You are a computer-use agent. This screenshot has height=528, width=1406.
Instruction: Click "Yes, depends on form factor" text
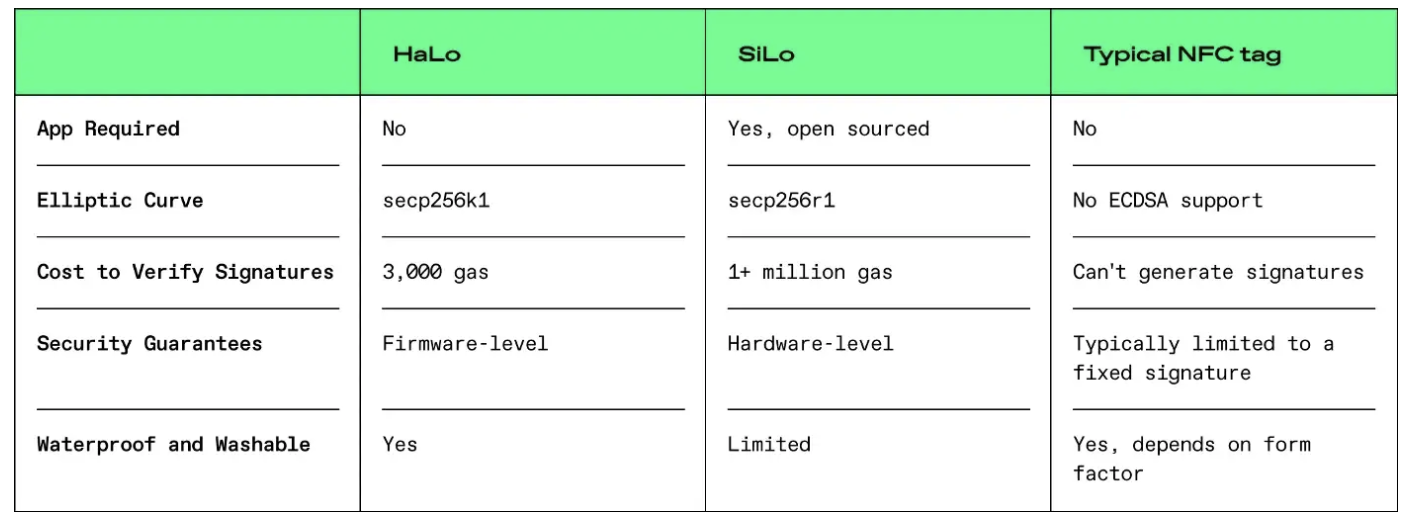(x=1191, y=459)
